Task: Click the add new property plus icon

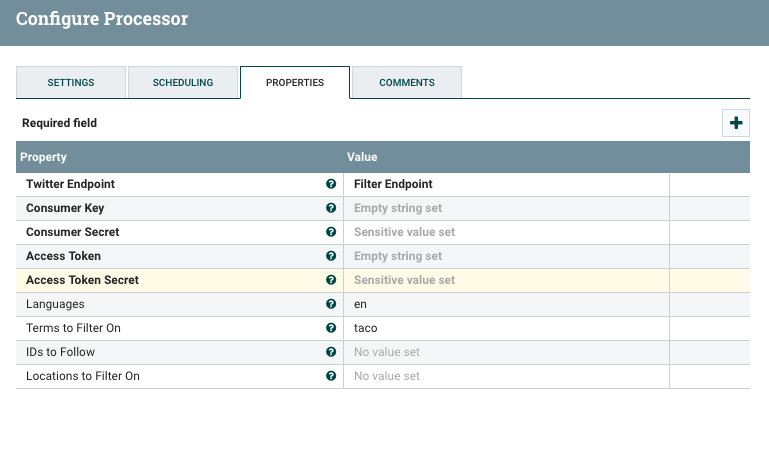Action: pyautogui.click(x=736, y=123)
